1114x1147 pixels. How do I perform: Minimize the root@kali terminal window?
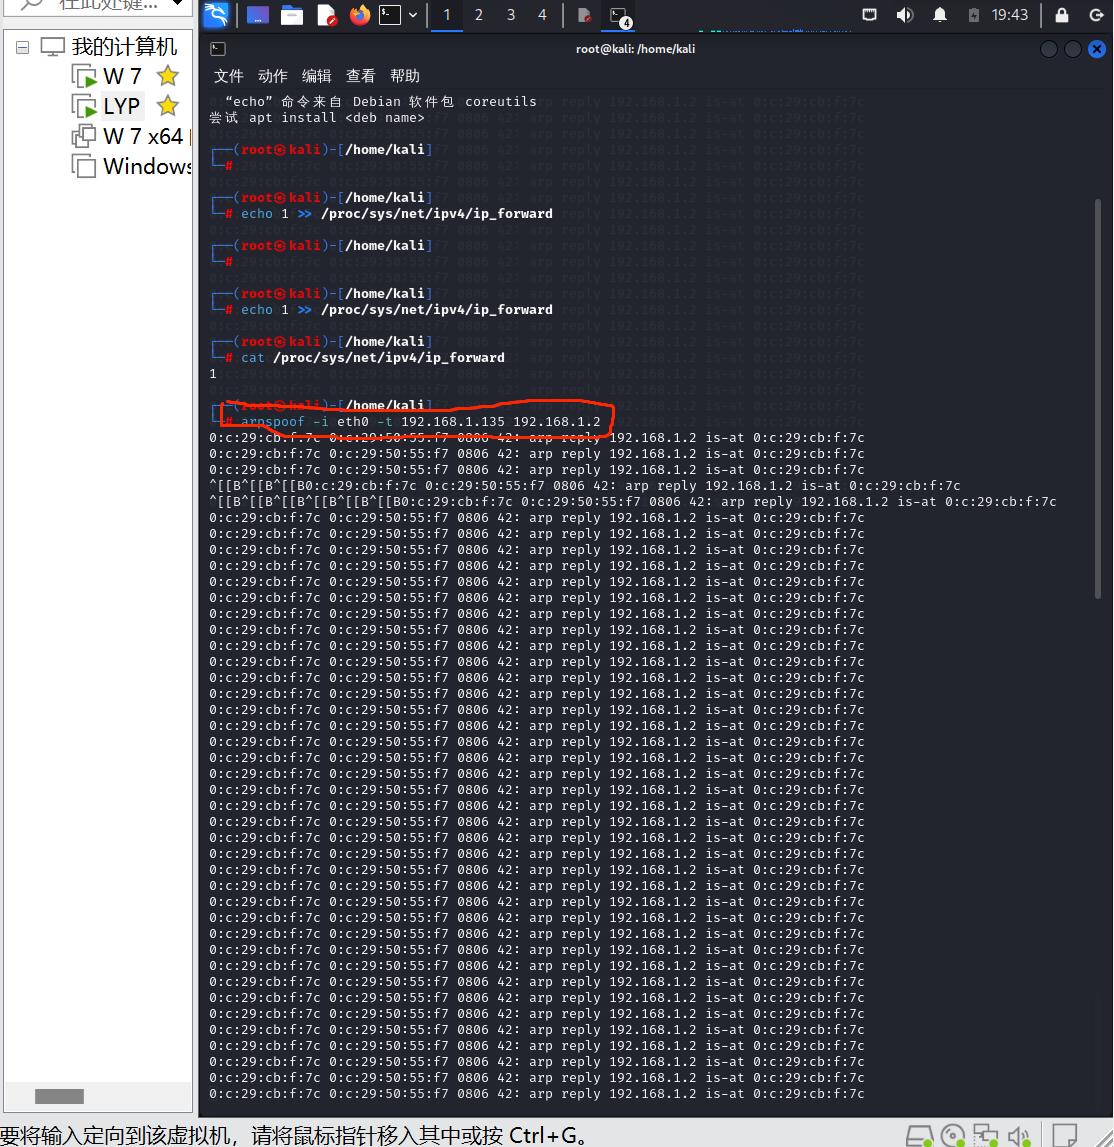1048,49
